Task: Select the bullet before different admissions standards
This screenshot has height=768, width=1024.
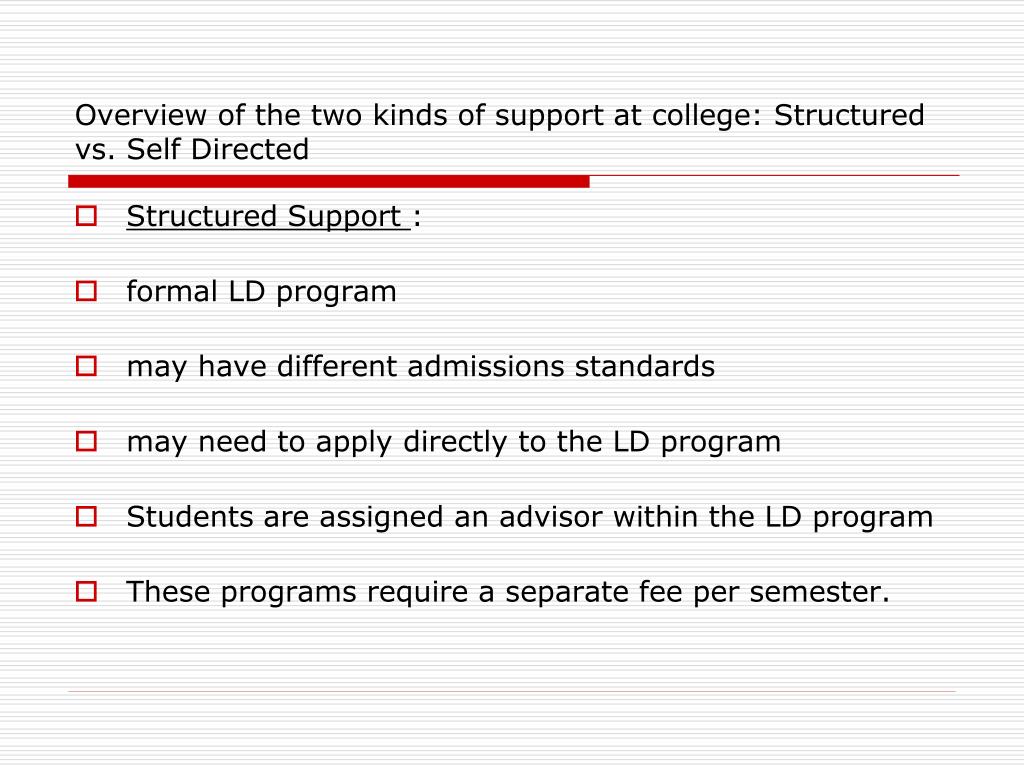Action: 86,366
